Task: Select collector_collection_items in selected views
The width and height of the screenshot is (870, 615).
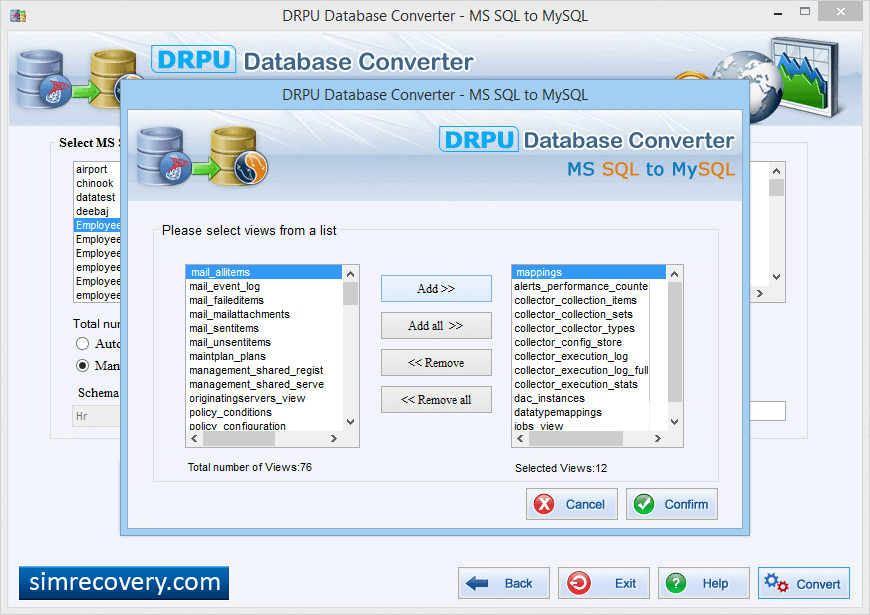Action: [589, 300]
